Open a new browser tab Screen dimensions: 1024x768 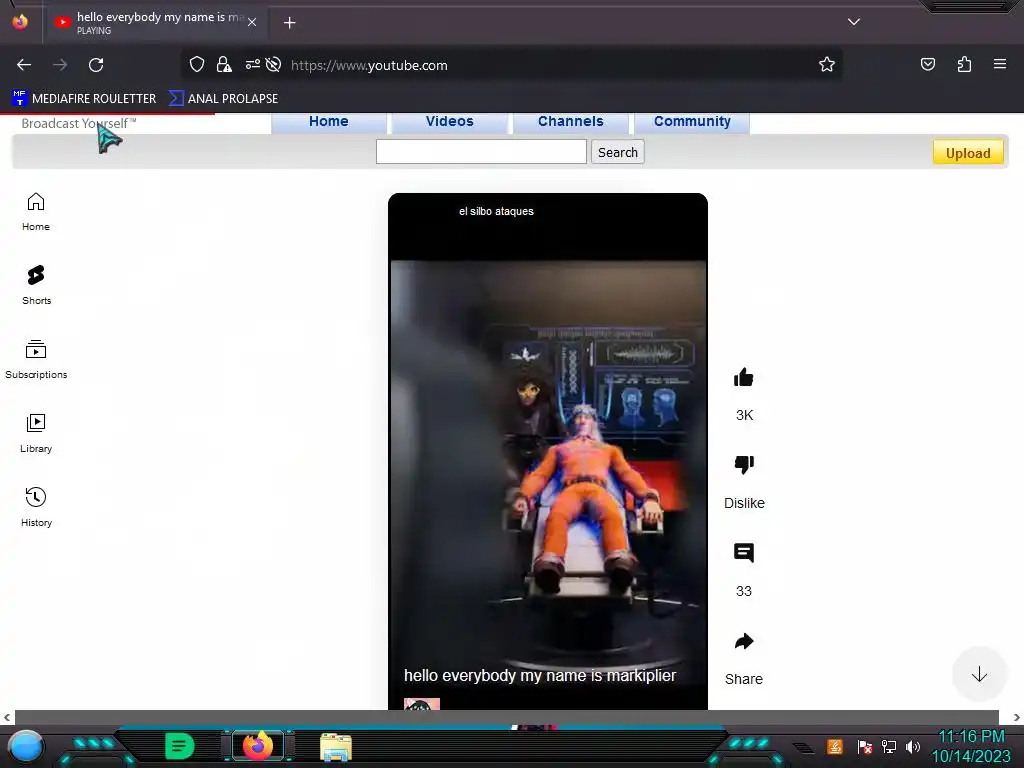289,23
